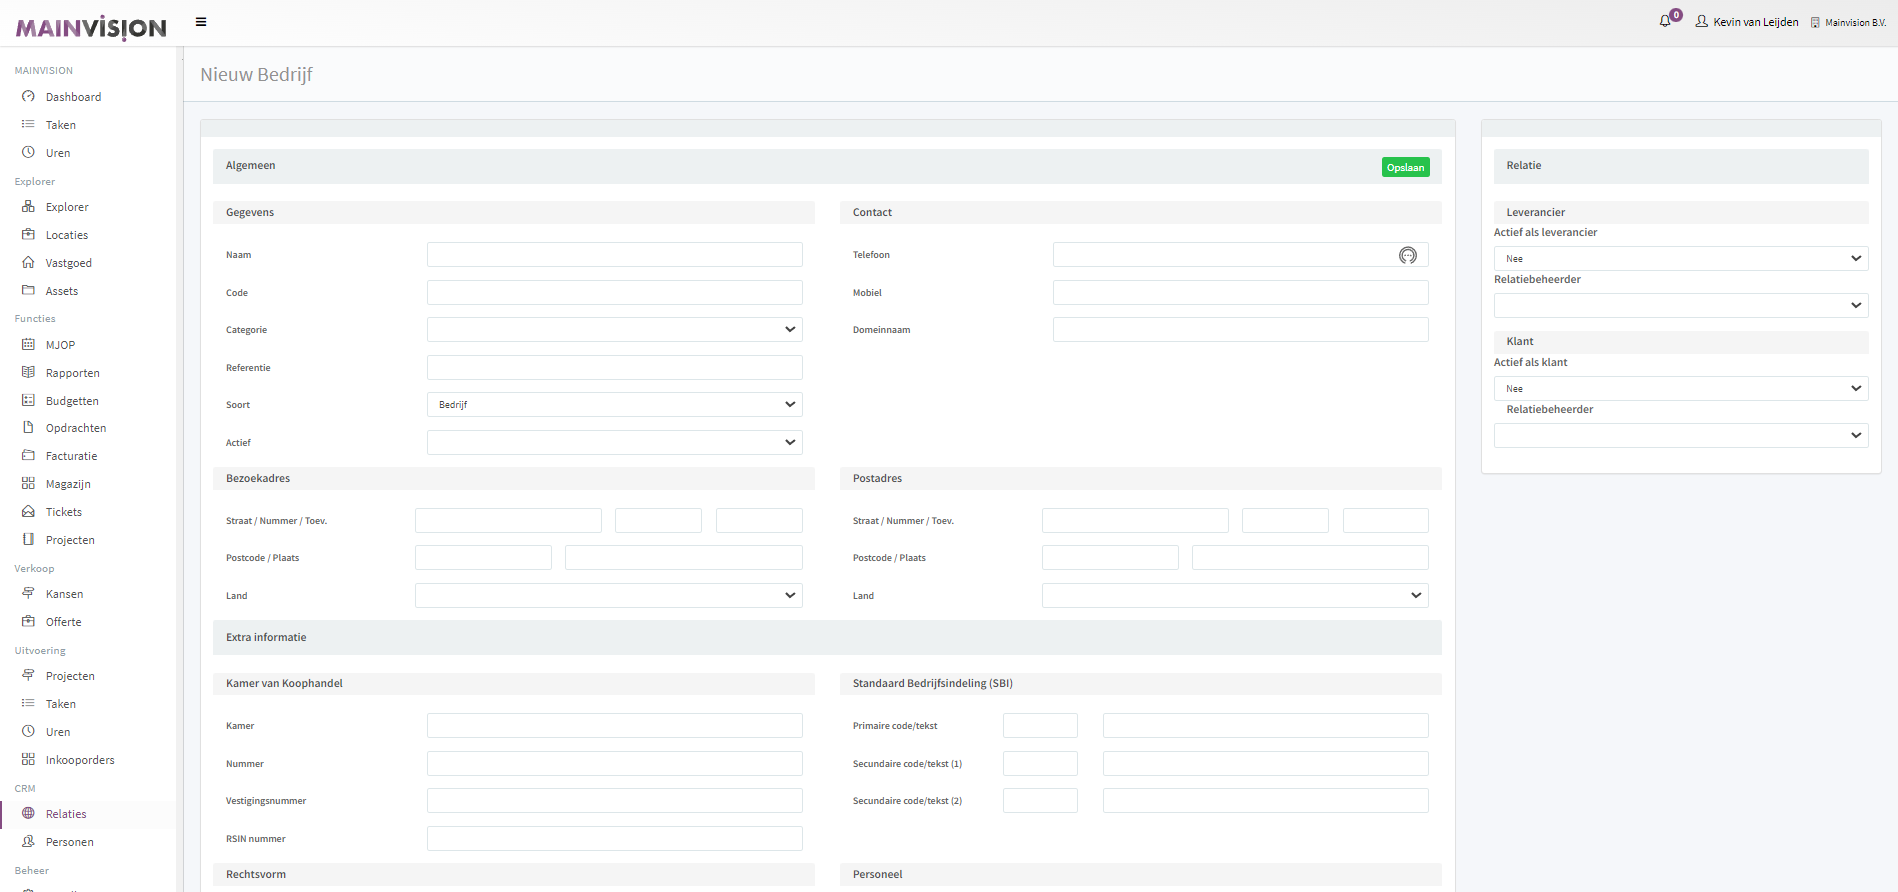Click the headset icon in Telefoon field
The height and width of the screenshot is (892, 1898).
point(1408,255)
